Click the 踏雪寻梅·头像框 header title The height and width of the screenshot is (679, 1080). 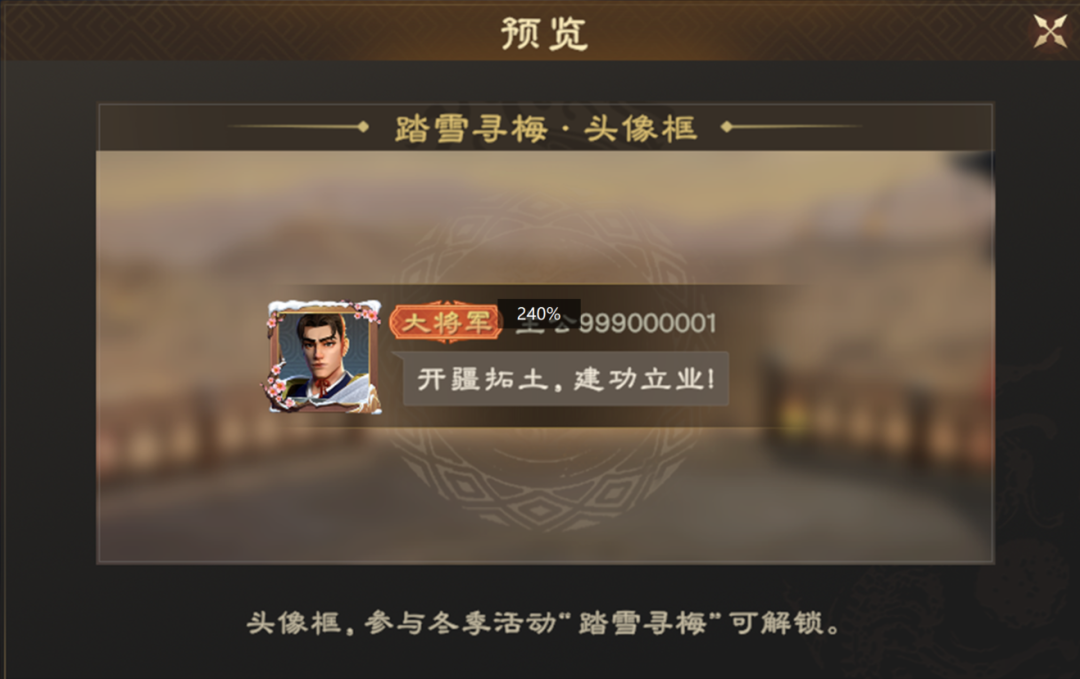tap(546, 128)
